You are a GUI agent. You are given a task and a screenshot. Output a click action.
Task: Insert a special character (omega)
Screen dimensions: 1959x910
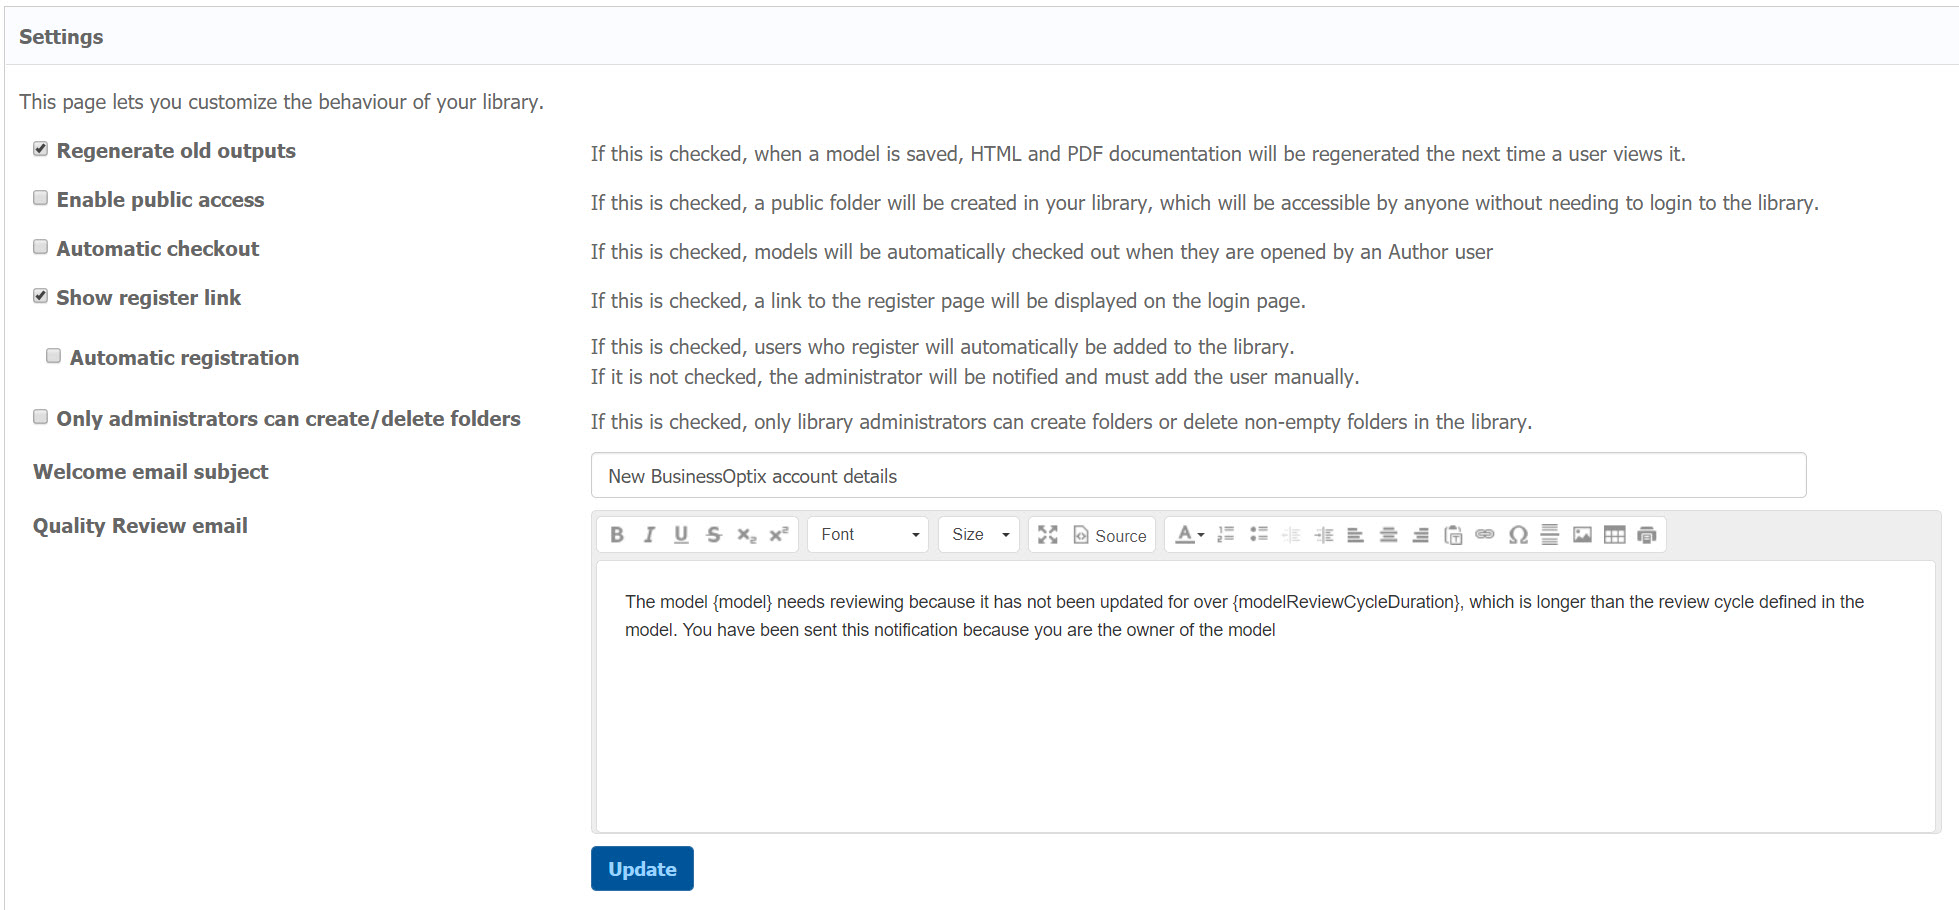[x=1517, y=535]
